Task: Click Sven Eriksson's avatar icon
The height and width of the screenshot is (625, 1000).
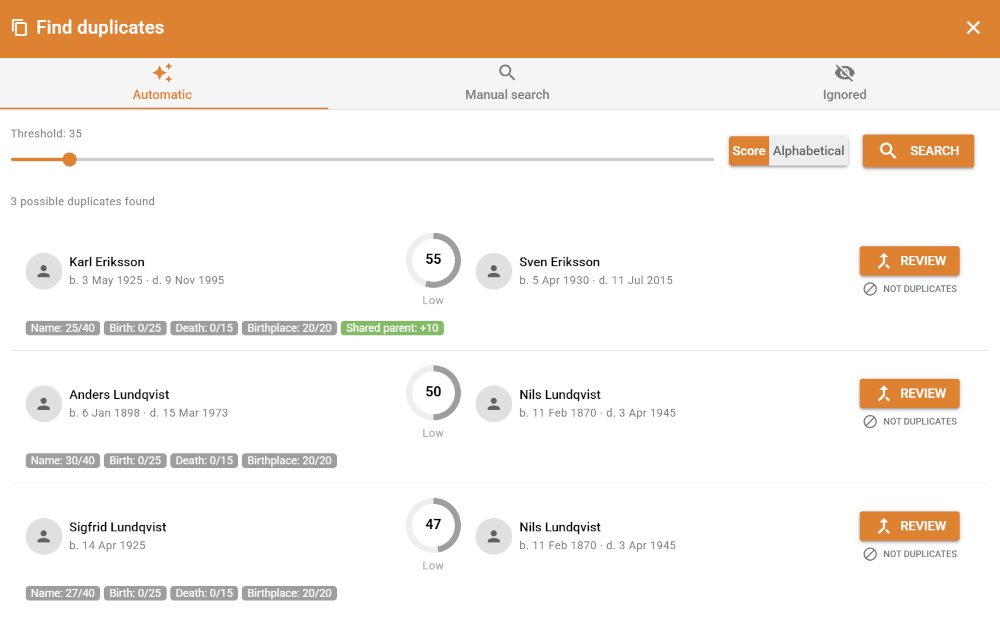Action: (x=494, y=272)
